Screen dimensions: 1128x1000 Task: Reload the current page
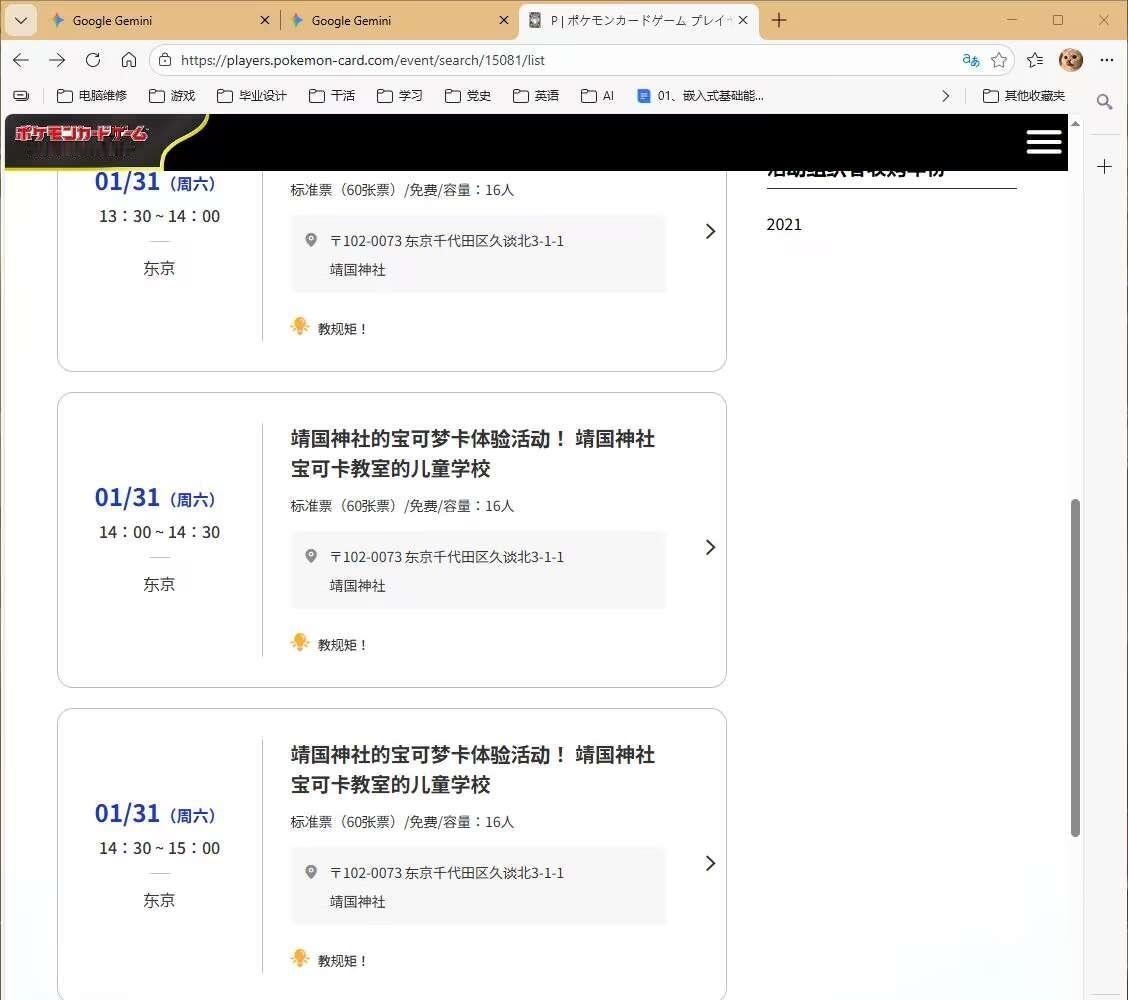click(x=93, y=60)
